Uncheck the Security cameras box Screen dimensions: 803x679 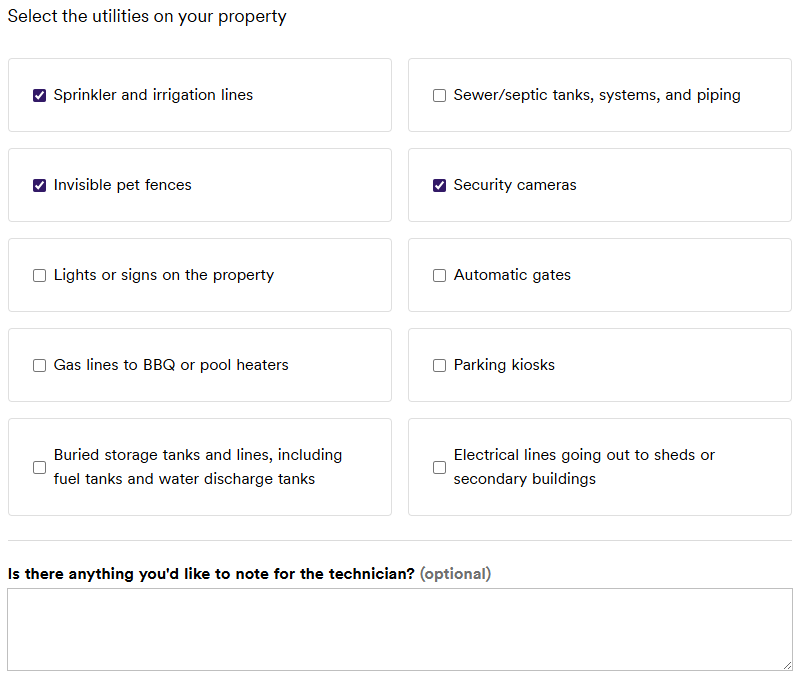pyautogui.click(x=439, y=185)
